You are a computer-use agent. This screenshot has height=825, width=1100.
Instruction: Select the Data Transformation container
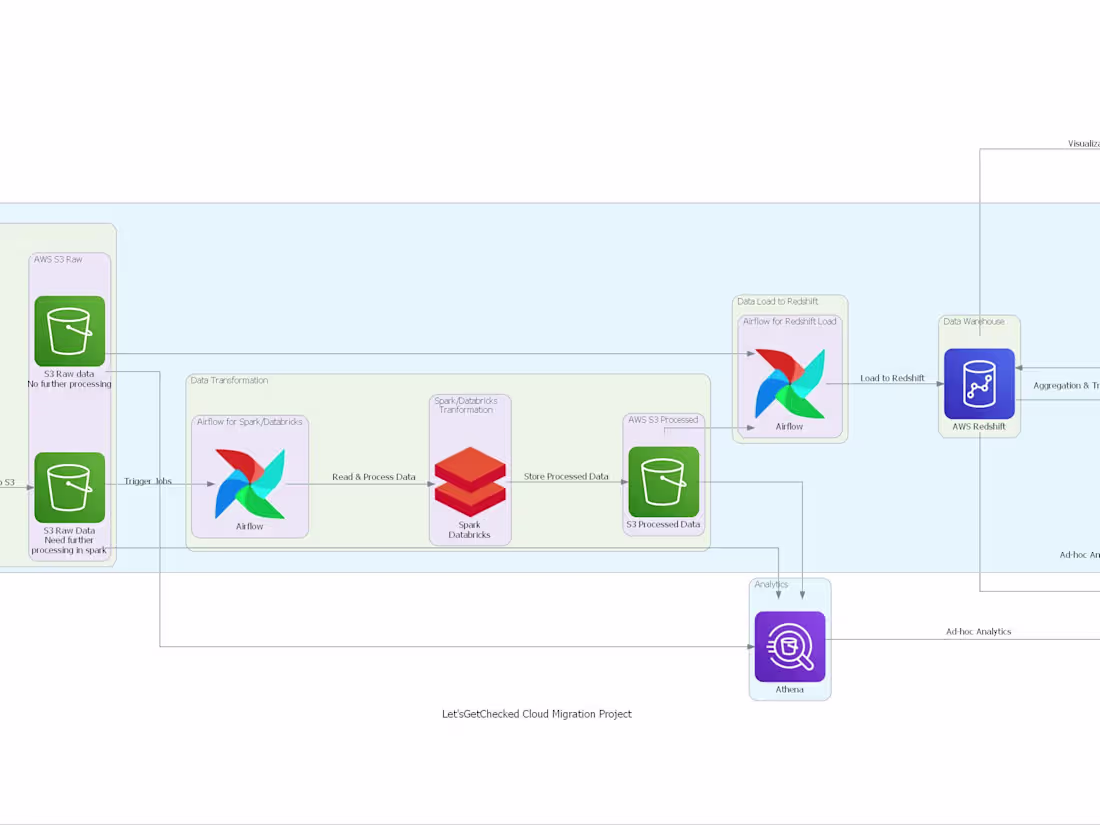[448, 385]
